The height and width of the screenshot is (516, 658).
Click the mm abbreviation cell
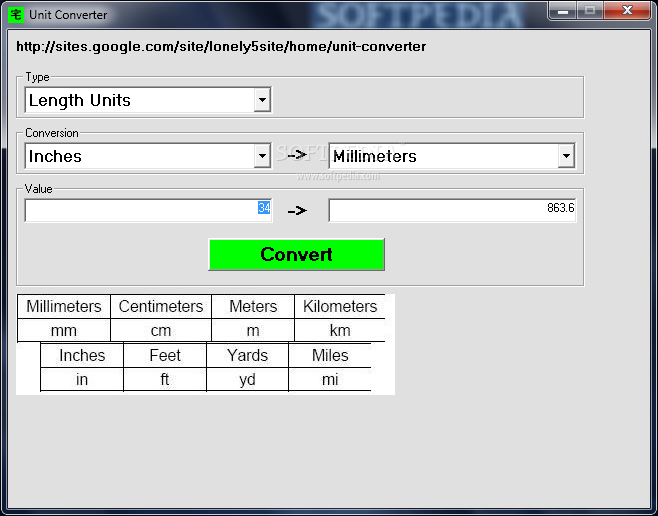[64, 331]
